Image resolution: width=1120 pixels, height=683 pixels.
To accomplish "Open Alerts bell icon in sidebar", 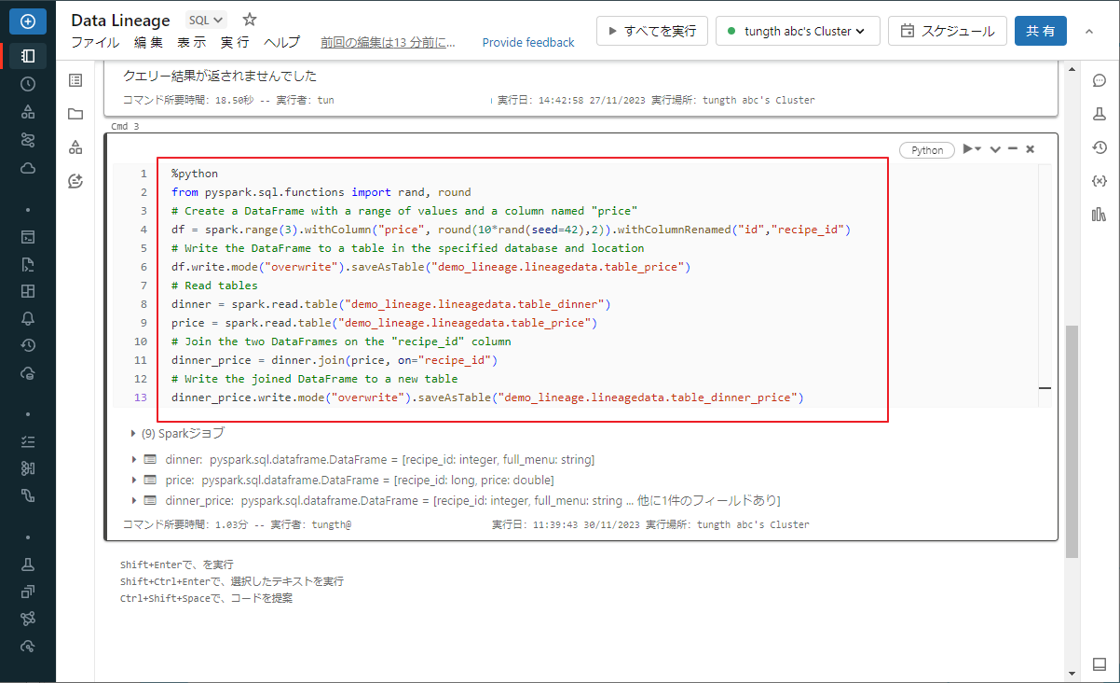I will coord(28,319).
